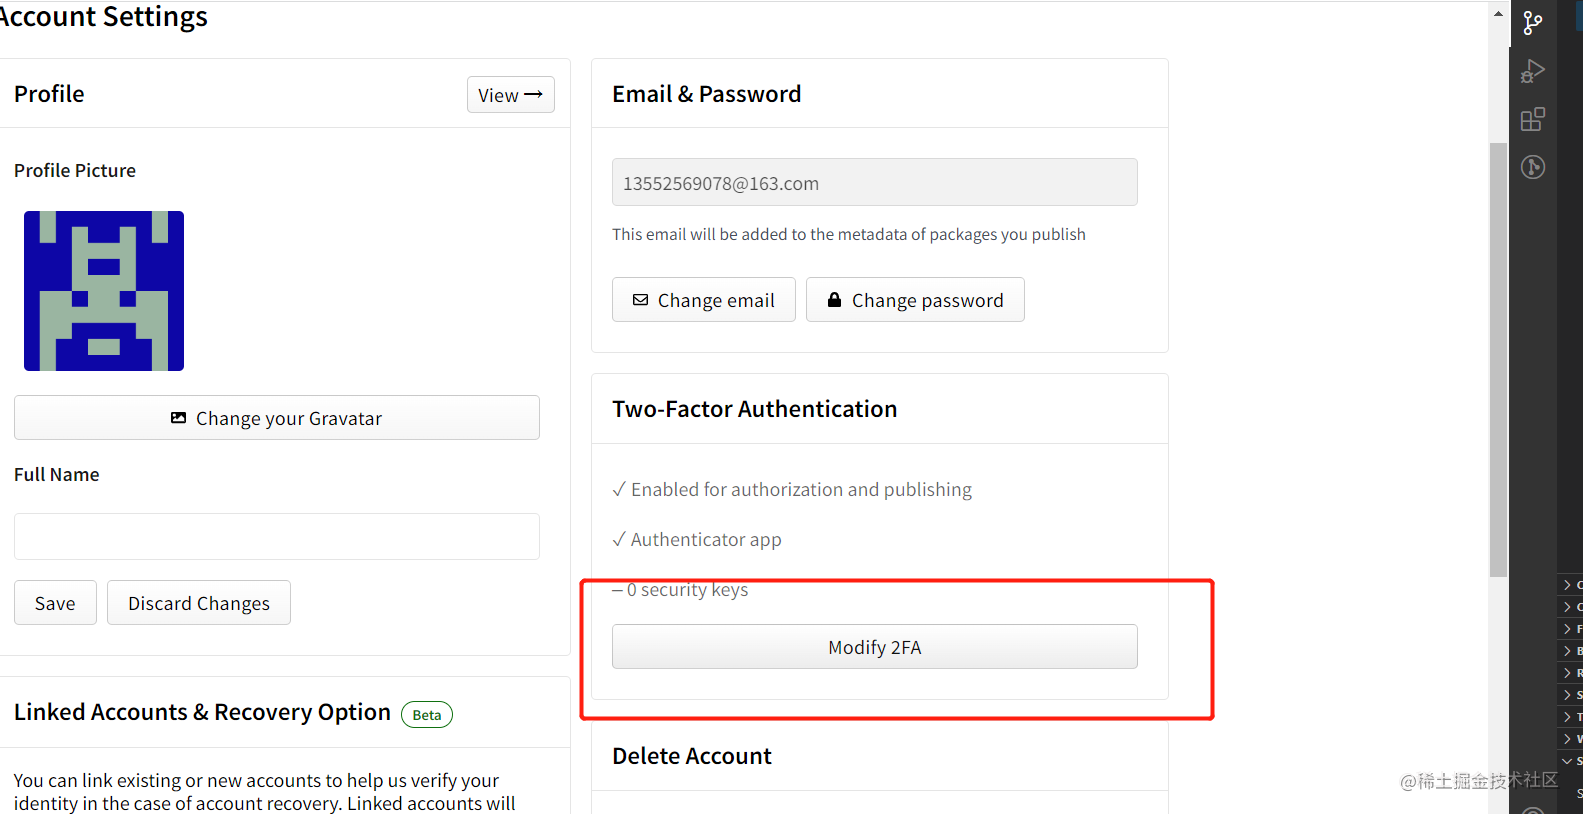
Task: Click the 'Profile' section heading
Action: coord(49,94)
